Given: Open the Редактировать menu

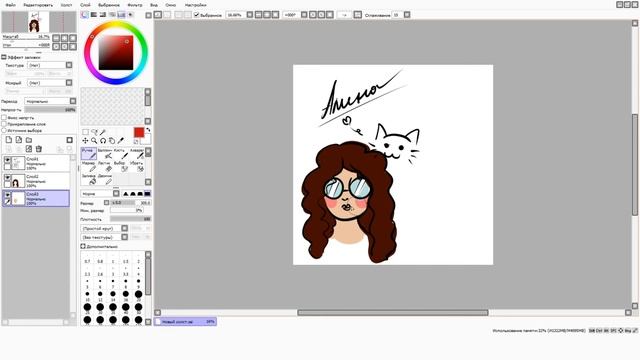Looking at the screenshot, I should coord(38,5).
